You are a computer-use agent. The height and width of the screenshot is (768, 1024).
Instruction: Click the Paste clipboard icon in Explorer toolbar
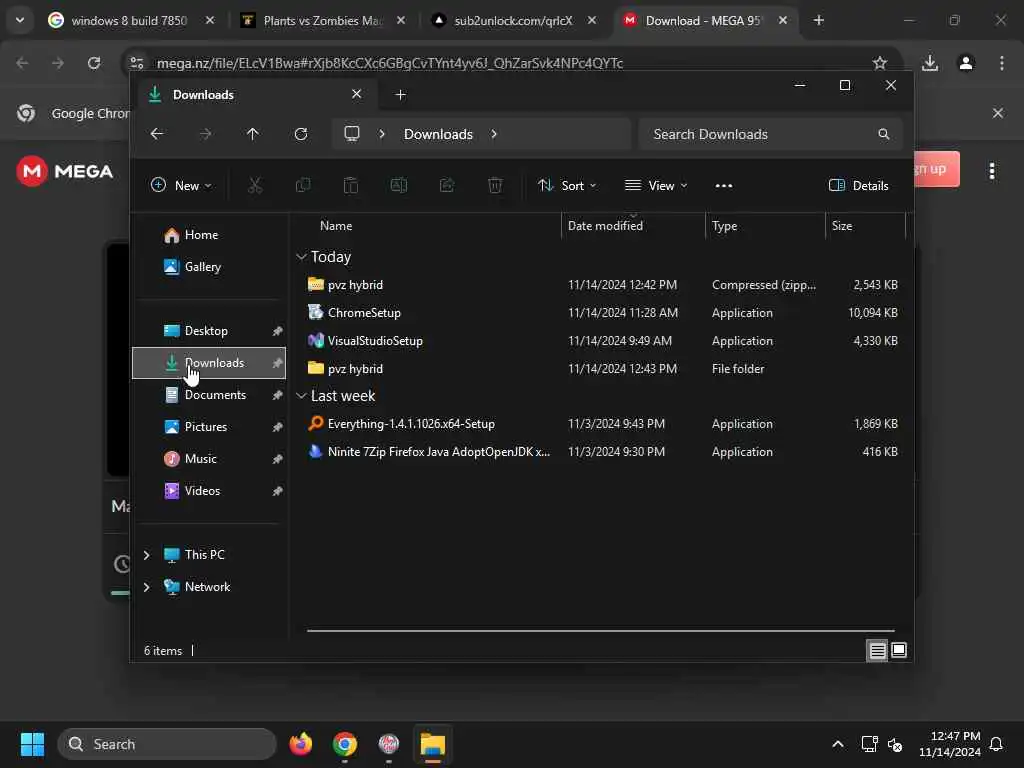(351, 185)
